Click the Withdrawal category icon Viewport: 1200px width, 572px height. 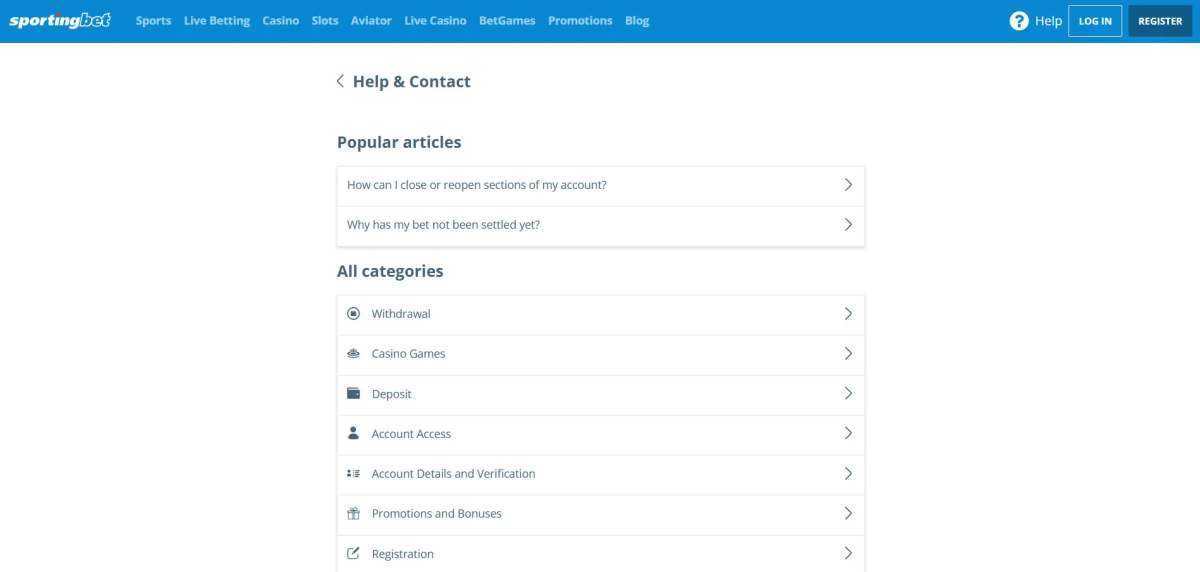(353, 314)
